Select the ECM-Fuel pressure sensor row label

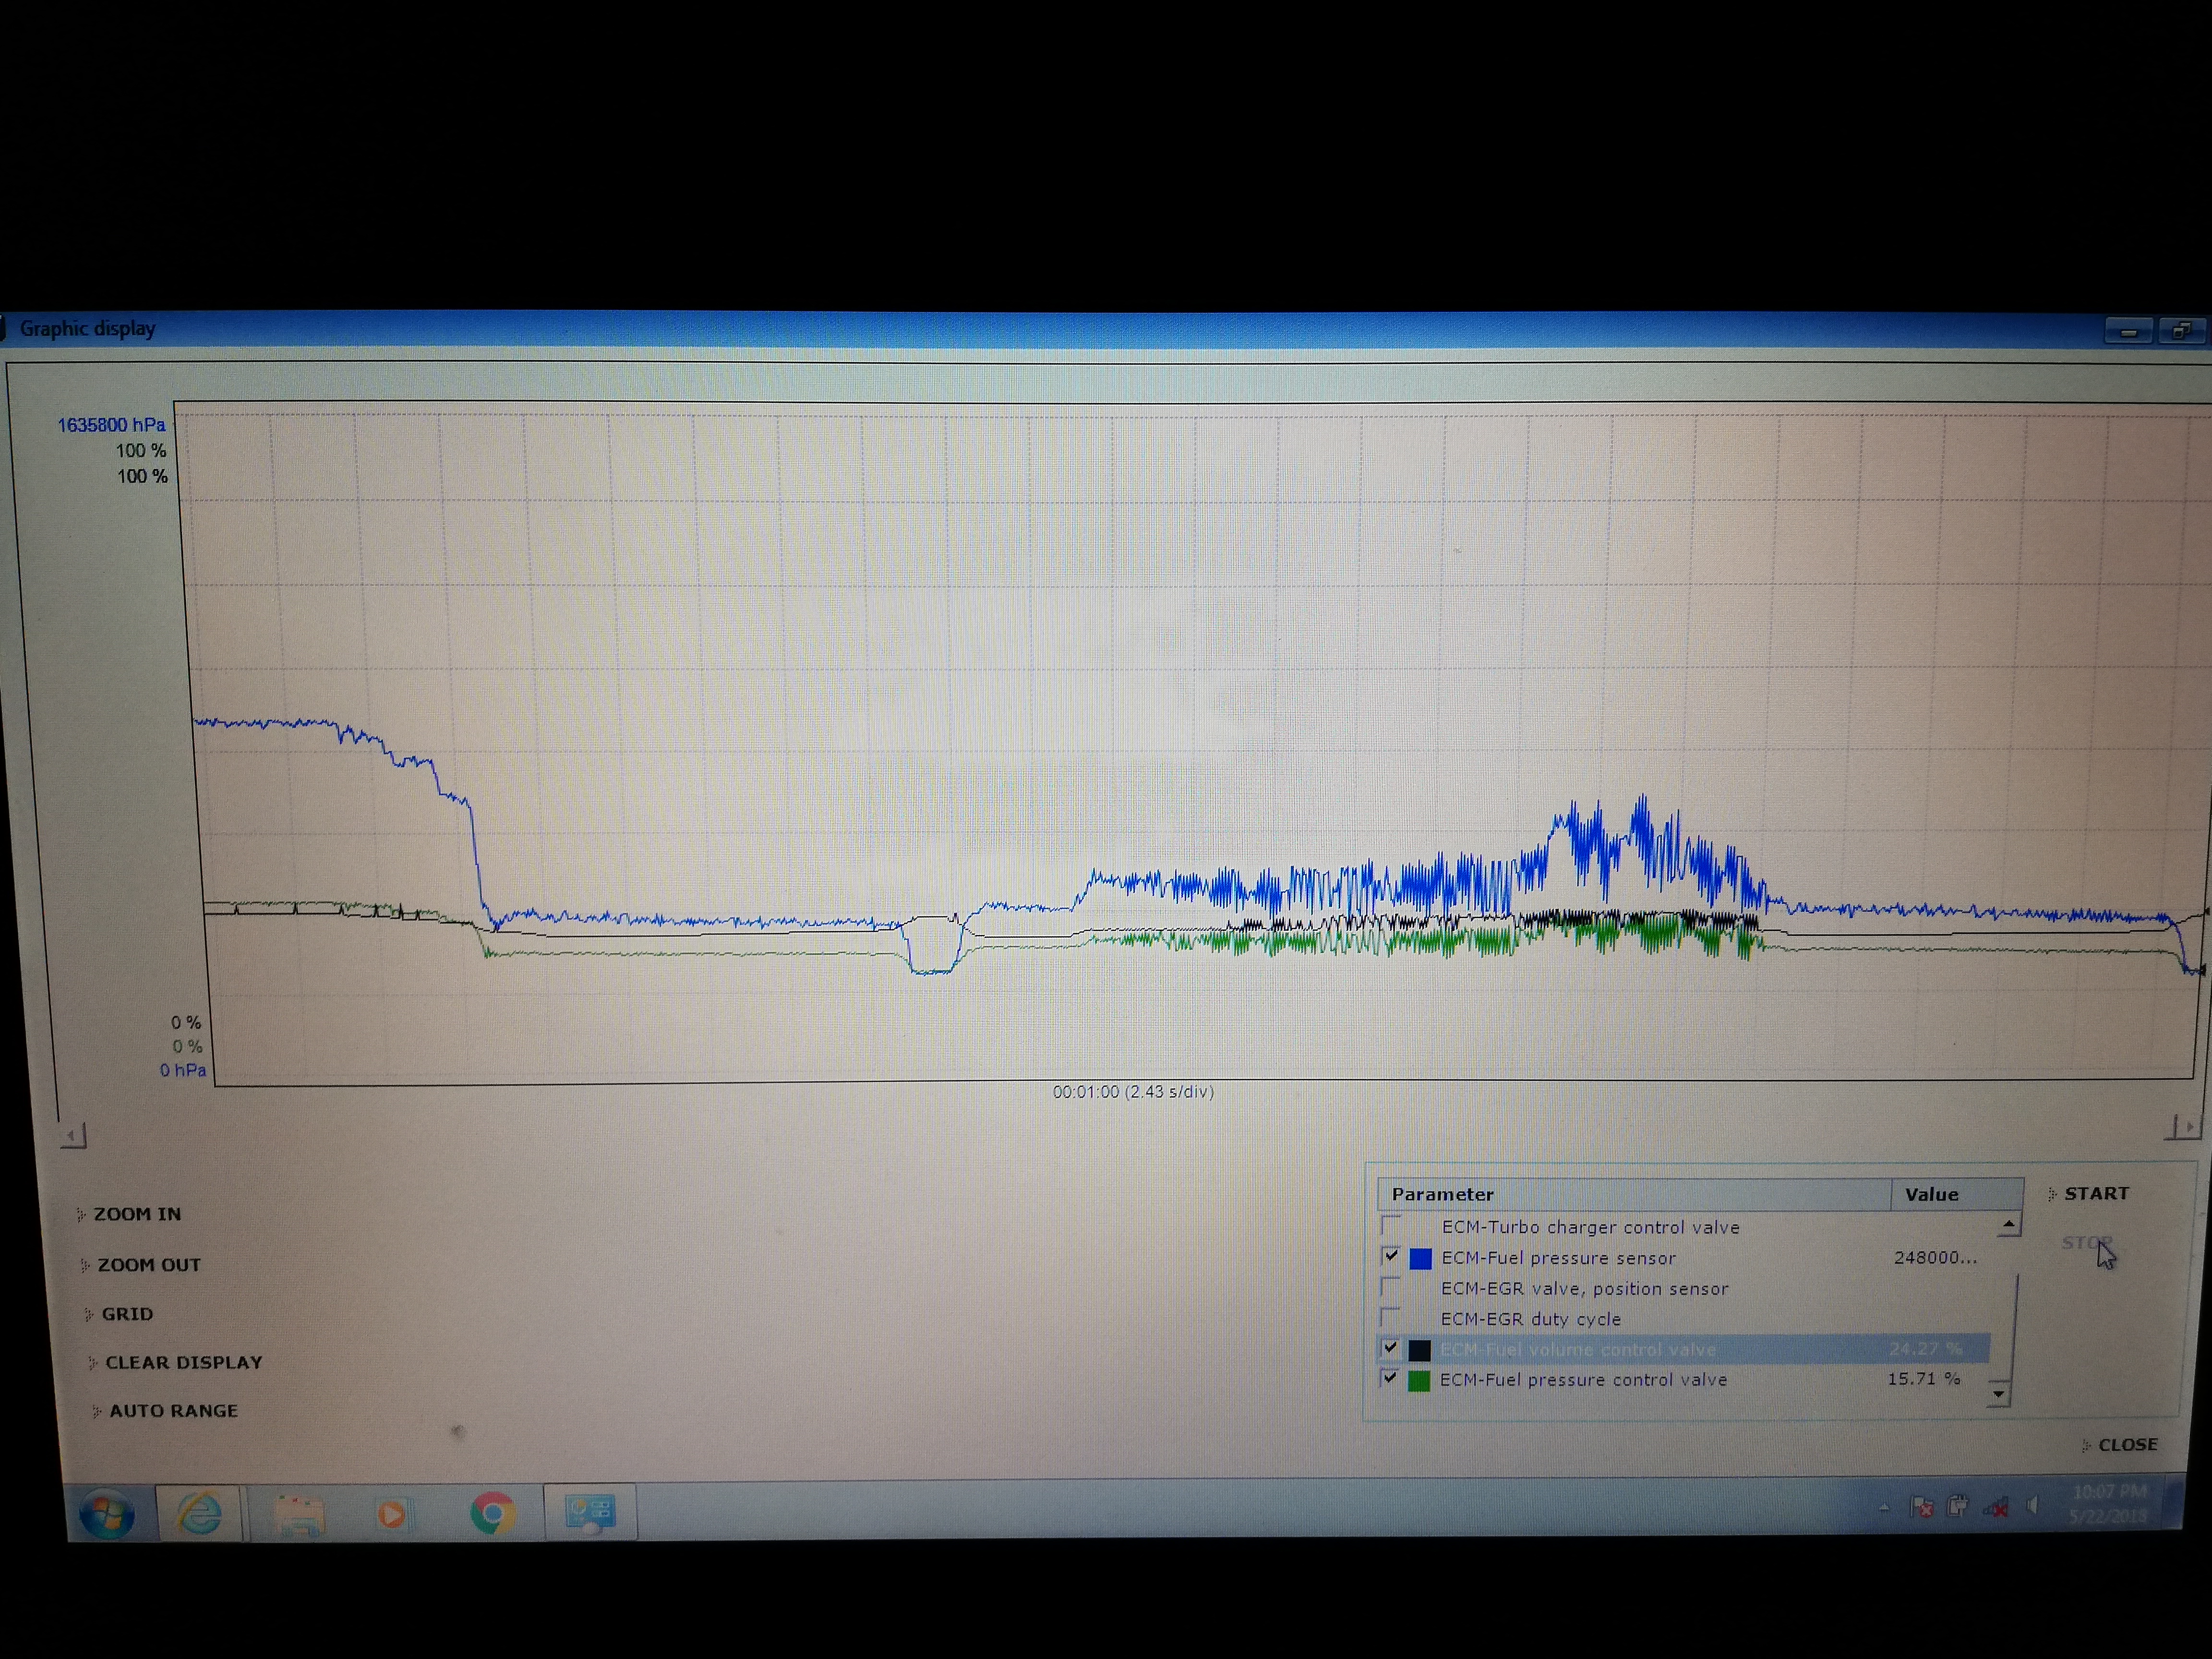pyautogui.click(x=1558, y=1258)
